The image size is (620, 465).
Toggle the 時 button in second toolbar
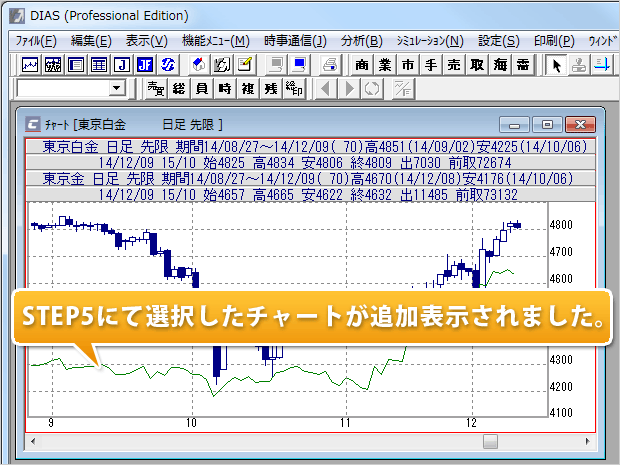click(225, 89)
